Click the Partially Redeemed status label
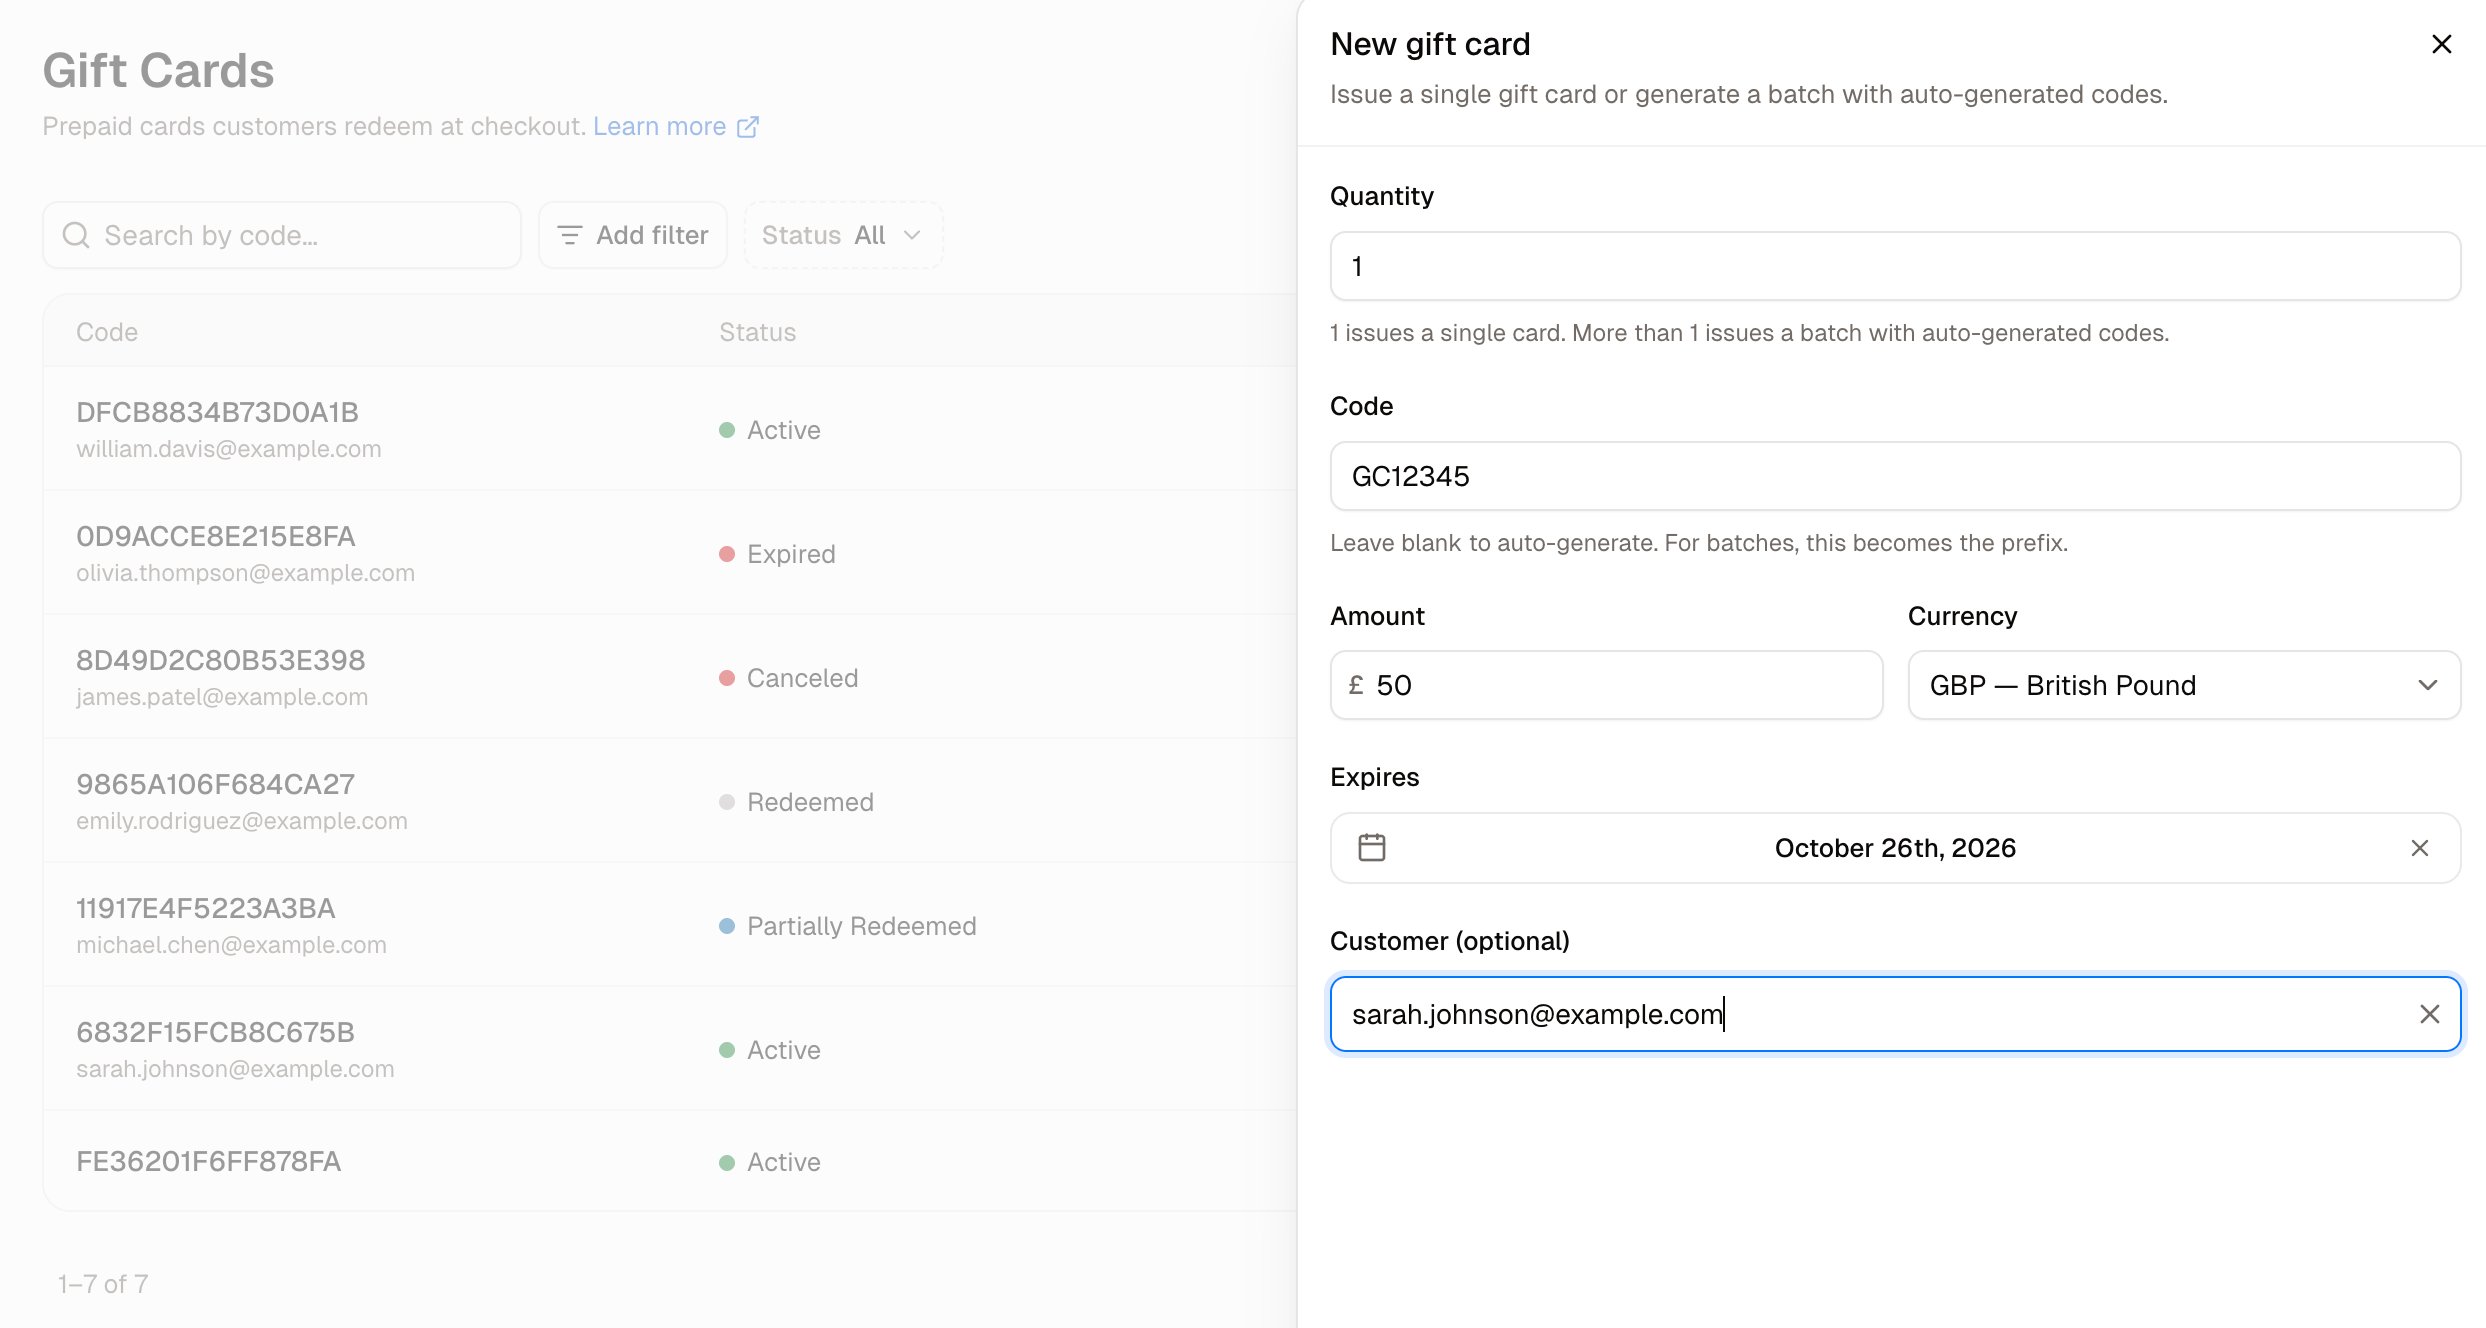The height and width of the screenshot is (1328, 2486). click(x=861, y=926)
